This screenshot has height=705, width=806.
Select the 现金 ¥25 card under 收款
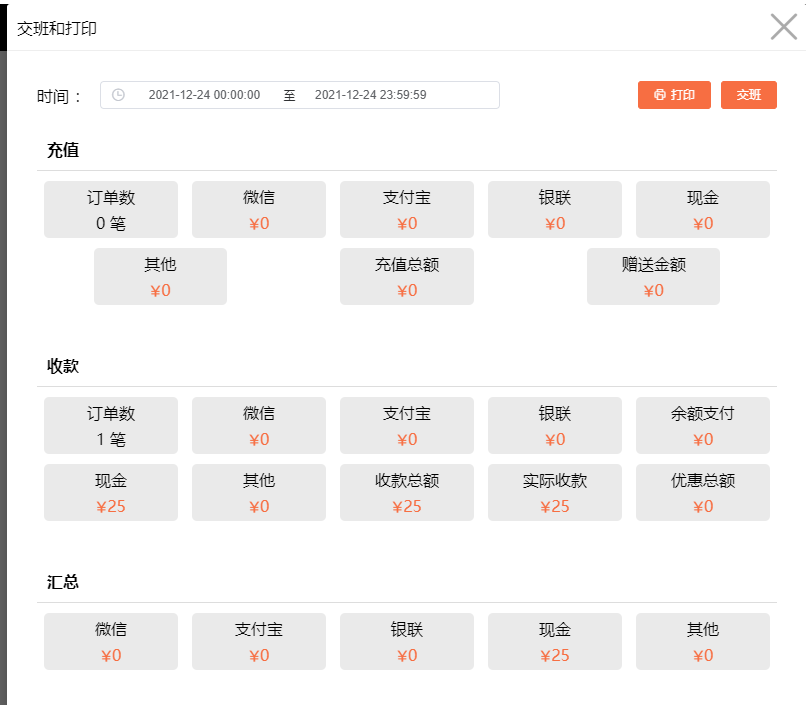(x=111, y=492)
